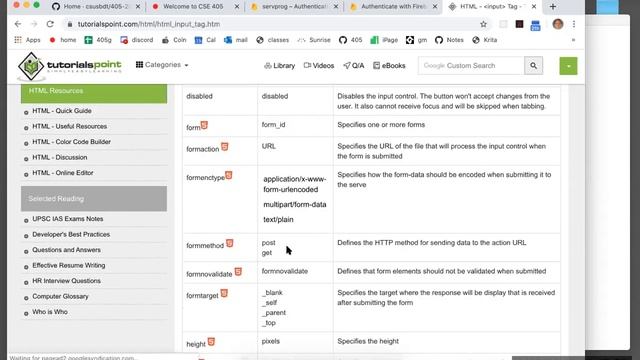Screen dimensions: 640x360
Task: Open Questions and Answers link
Action: tap(67, 250)
